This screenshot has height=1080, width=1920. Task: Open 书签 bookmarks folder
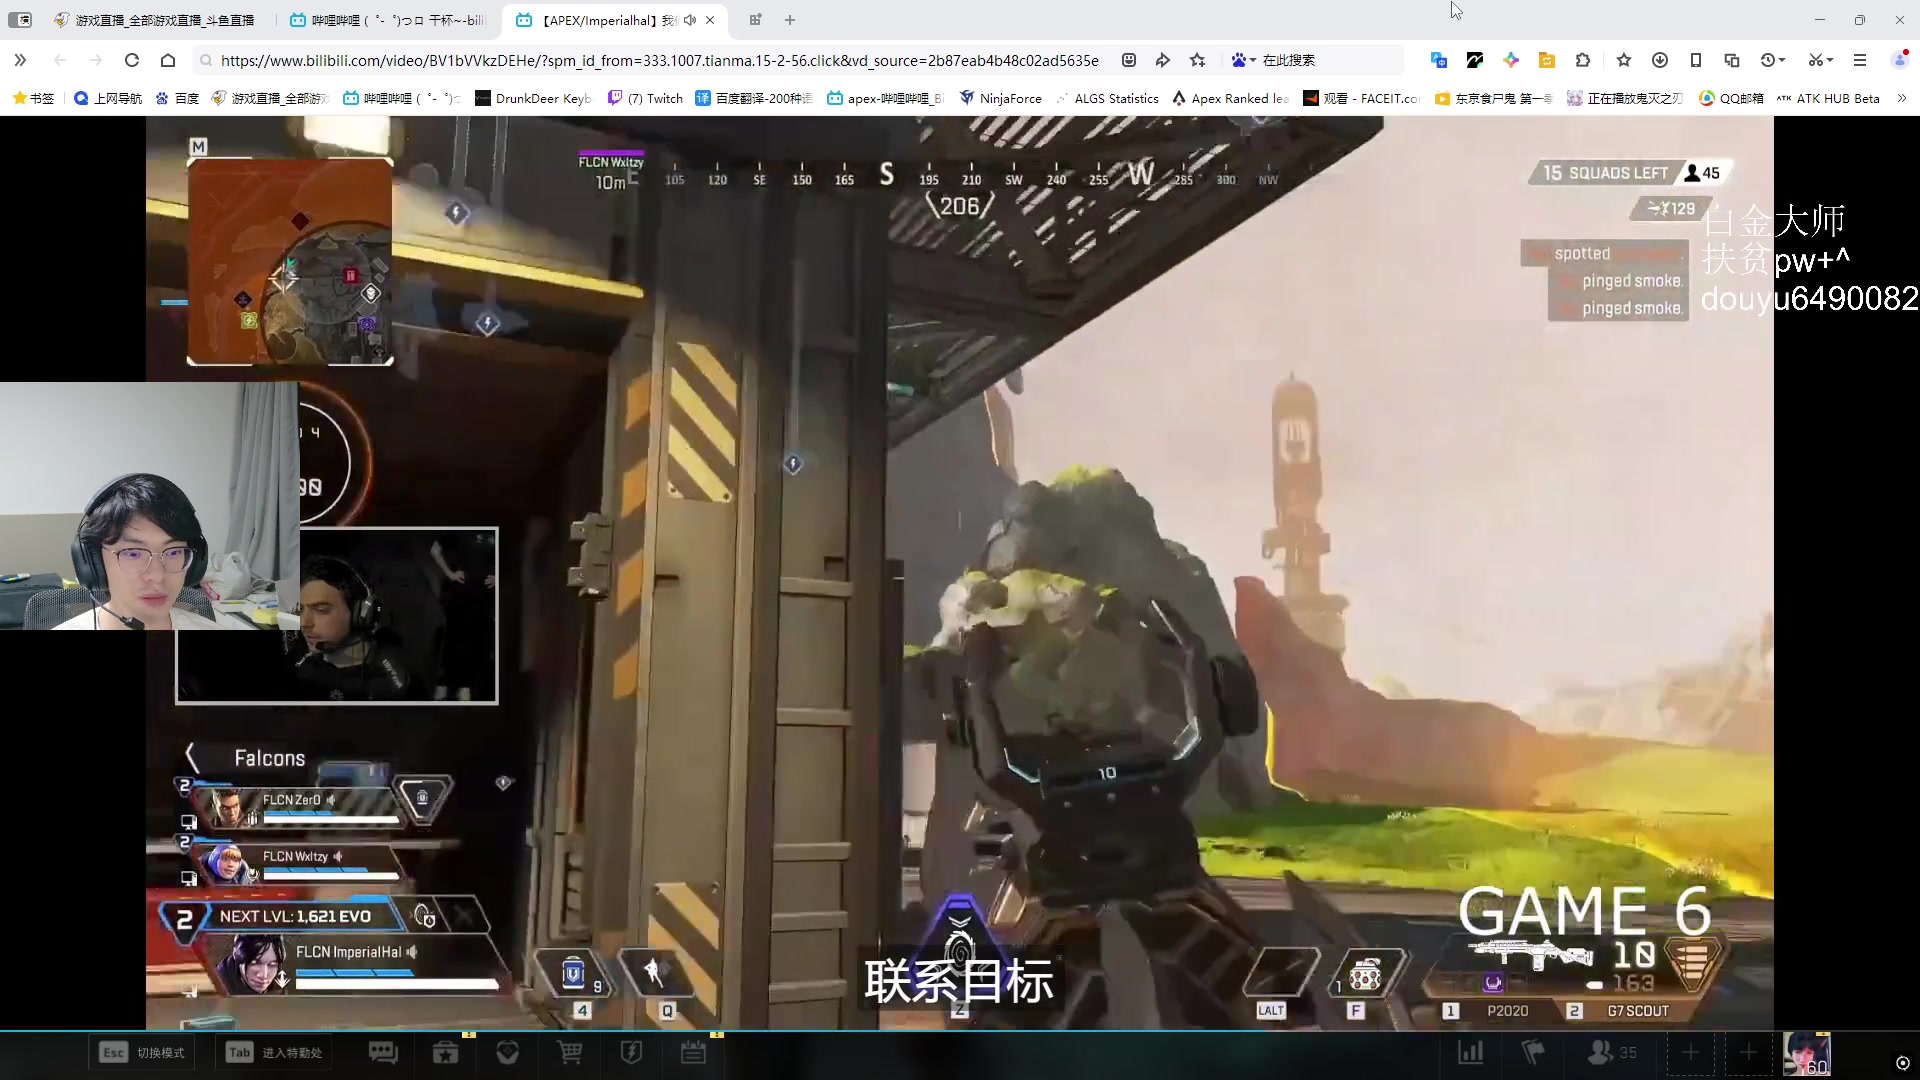click(32, 98)
